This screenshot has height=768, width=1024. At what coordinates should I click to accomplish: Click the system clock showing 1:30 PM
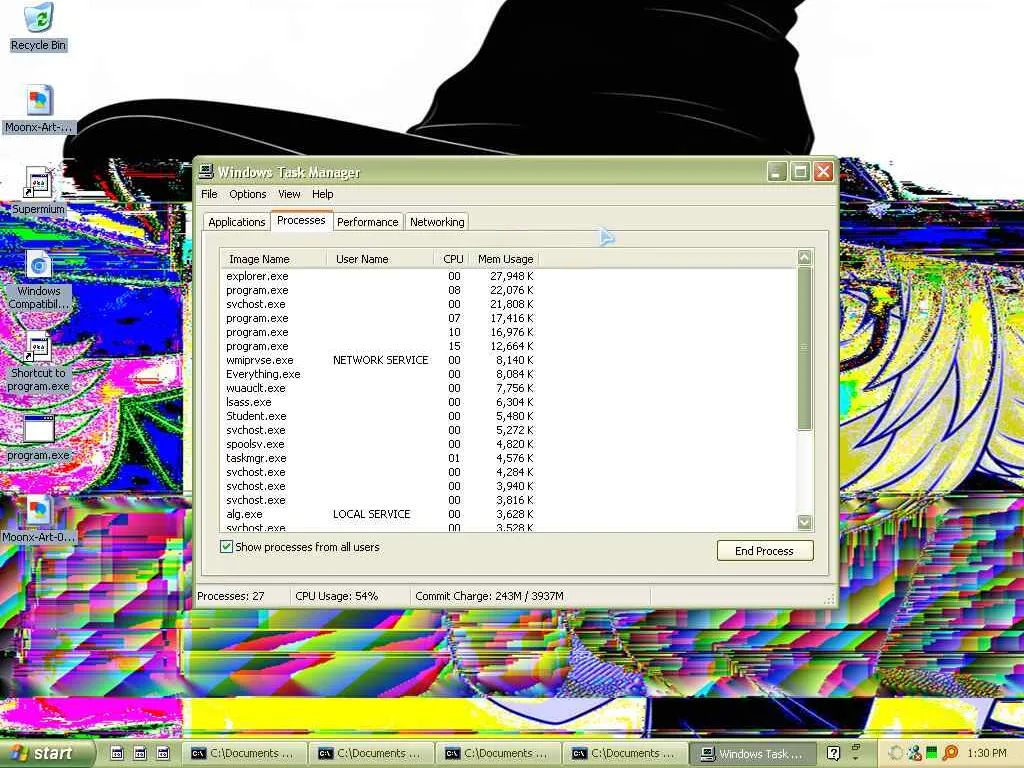point(987,753)
